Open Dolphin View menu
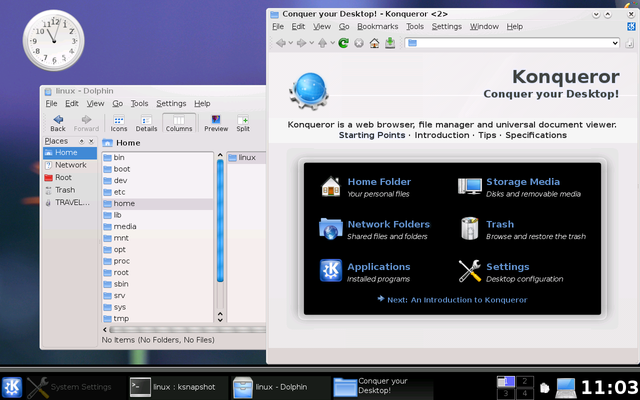The height and width of the screenshot is (400, 640). coord(95,104)
